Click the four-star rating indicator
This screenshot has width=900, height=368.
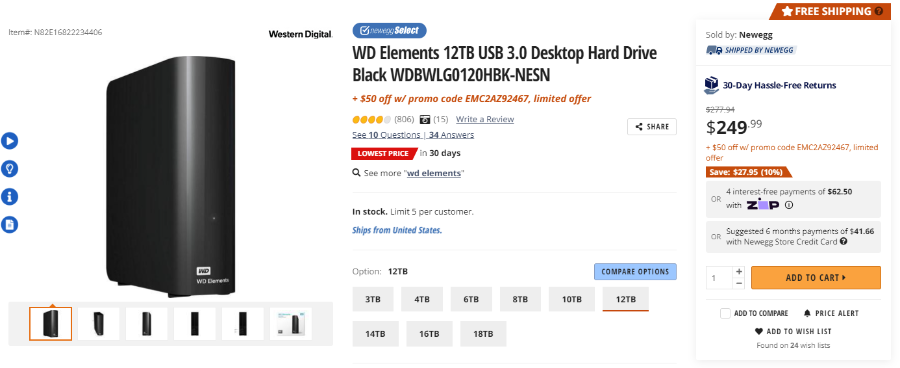[x=371, y=119]
